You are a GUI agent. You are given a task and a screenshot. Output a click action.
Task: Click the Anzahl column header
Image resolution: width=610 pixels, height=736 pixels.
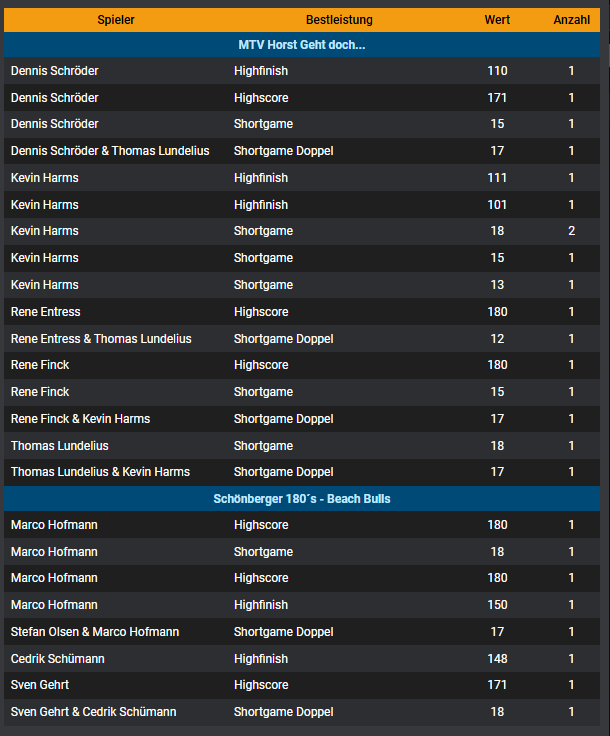coord(571,20)
